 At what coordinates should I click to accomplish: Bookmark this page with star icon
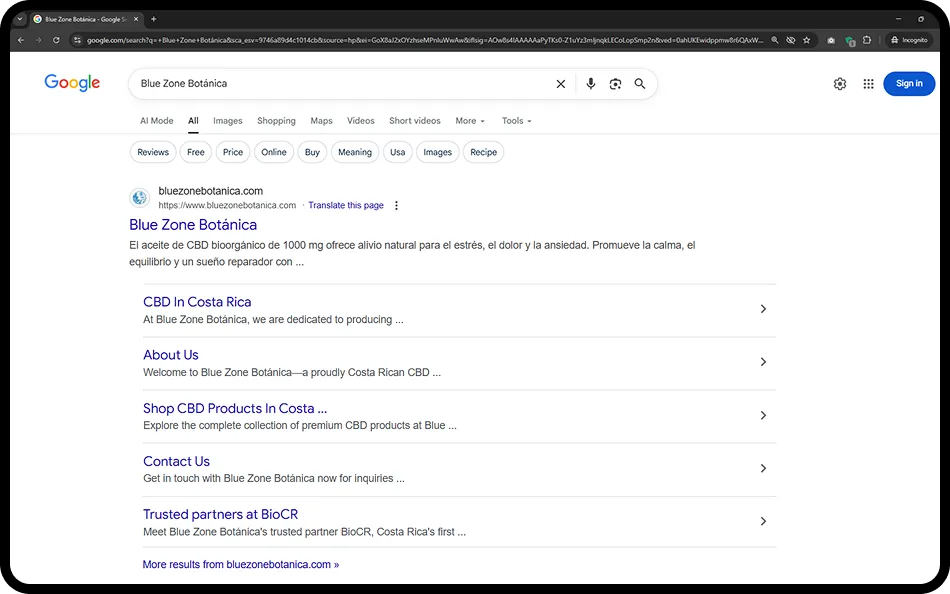click(806, 40)
